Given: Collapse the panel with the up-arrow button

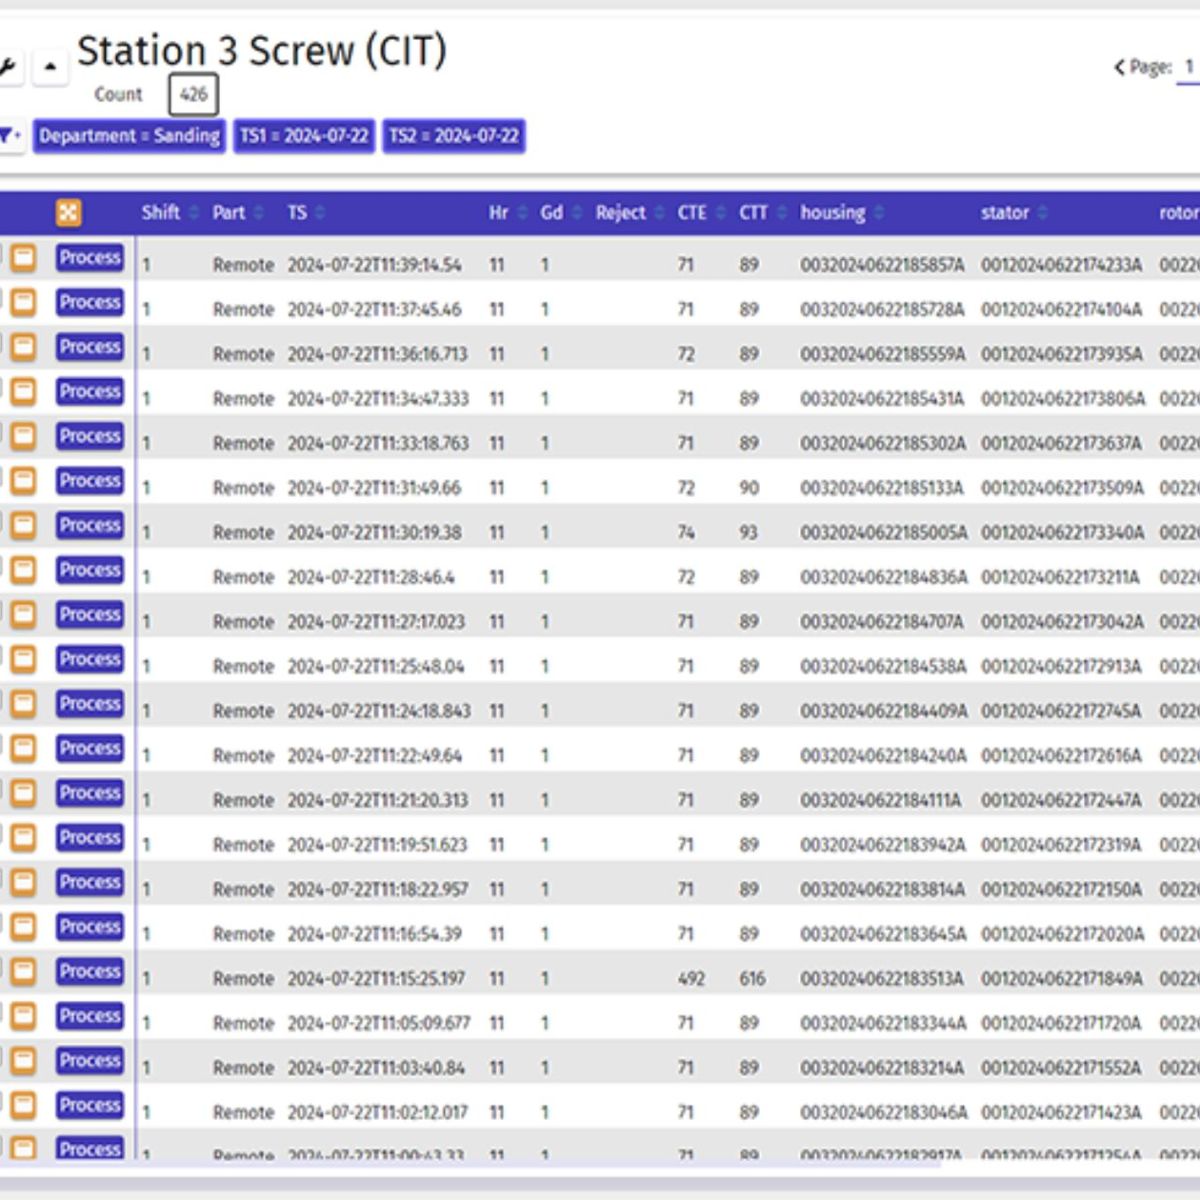Looking at the screenshot, I should [50, 68].
